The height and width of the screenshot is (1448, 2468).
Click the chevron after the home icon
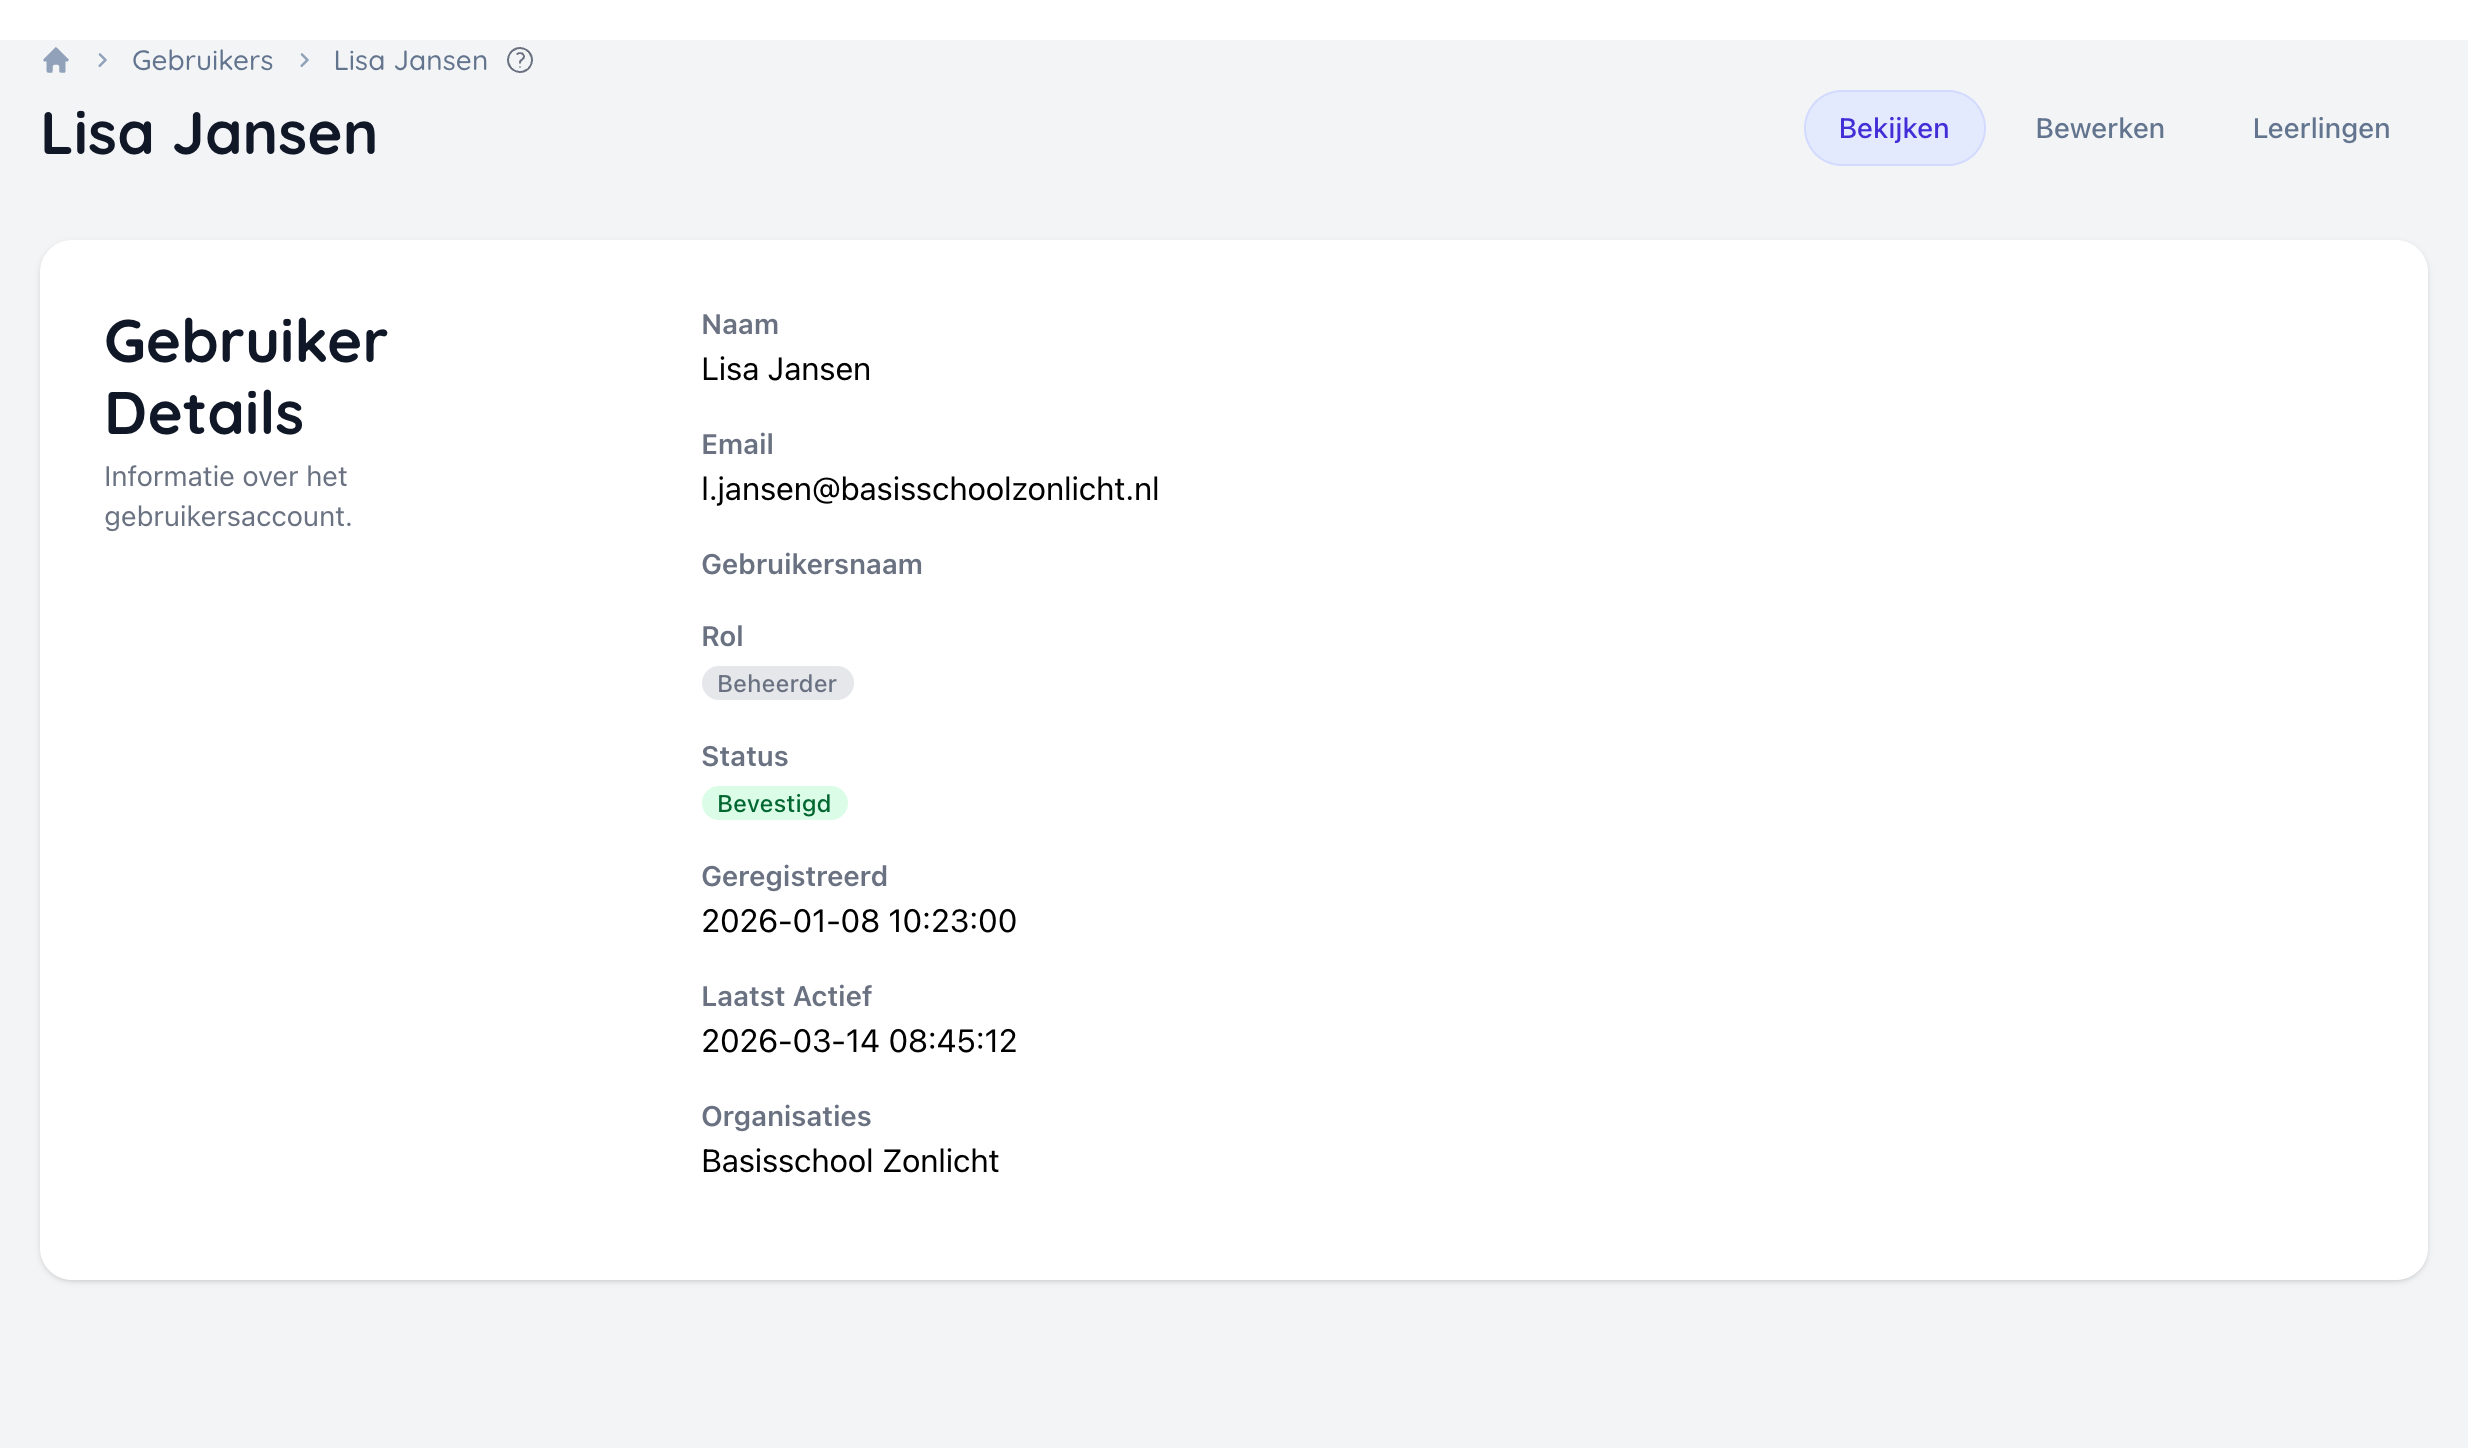[101, 60]
